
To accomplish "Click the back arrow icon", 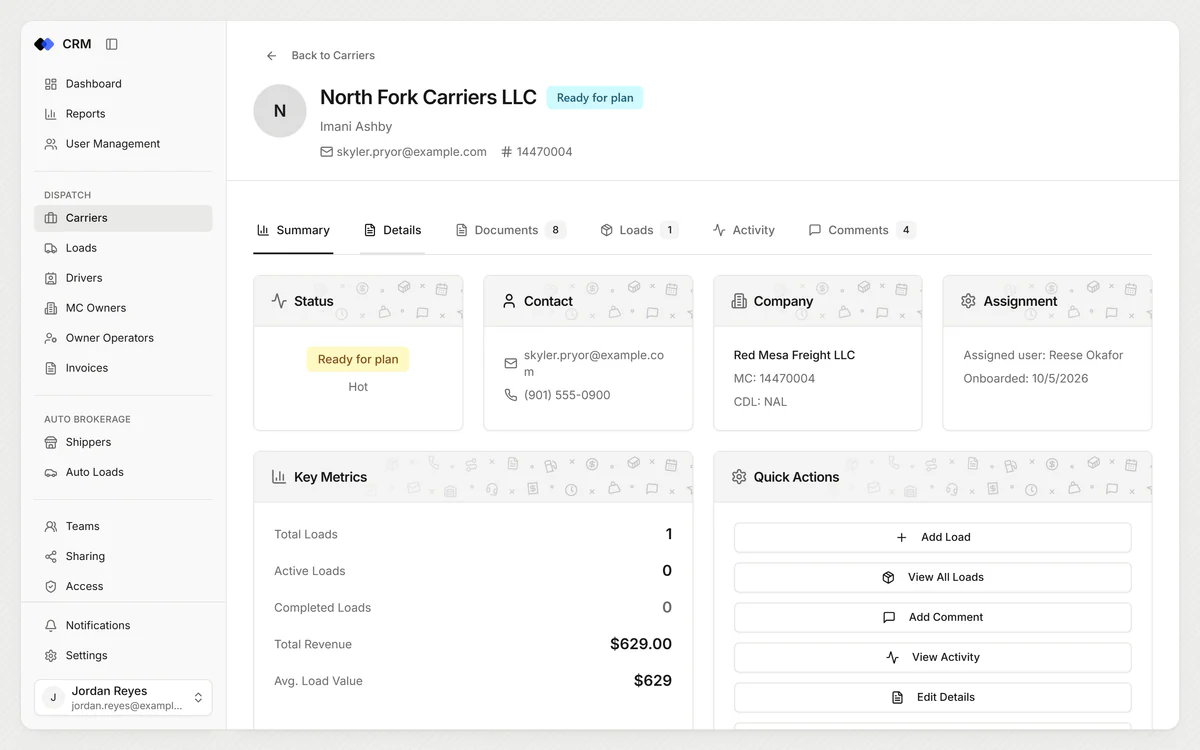I will [x=271, y=56].
